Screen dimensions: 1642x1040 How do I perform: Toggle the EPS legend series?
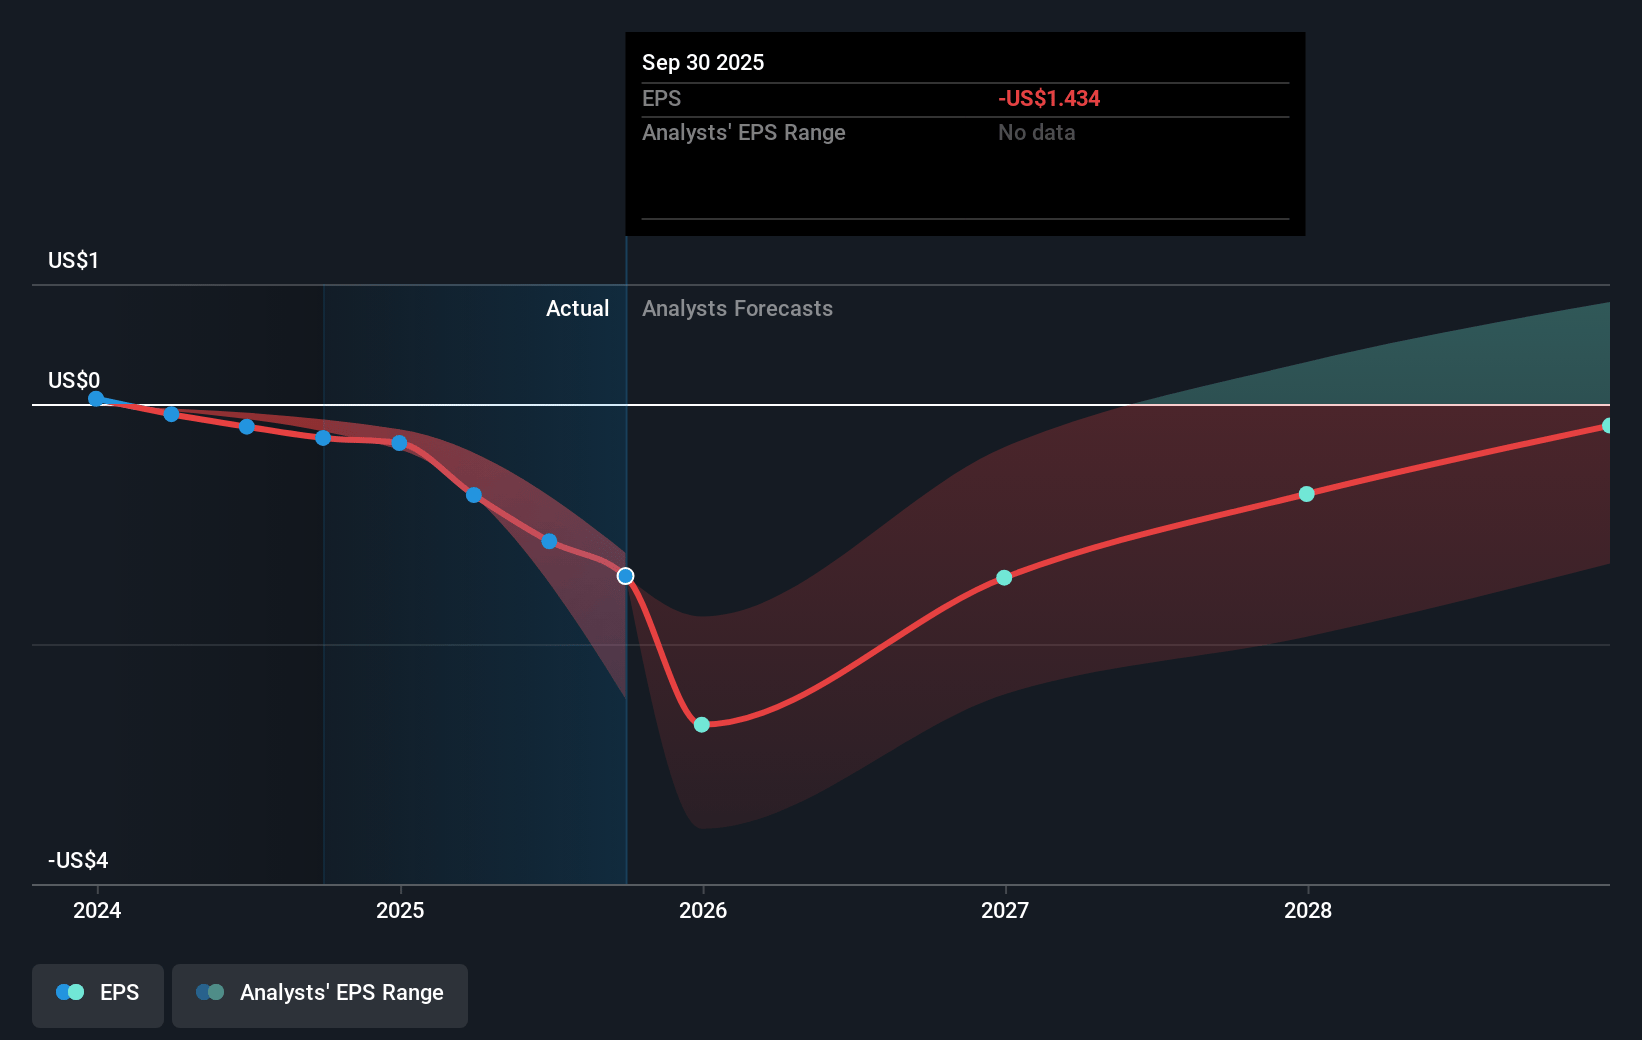pos(98,993)
